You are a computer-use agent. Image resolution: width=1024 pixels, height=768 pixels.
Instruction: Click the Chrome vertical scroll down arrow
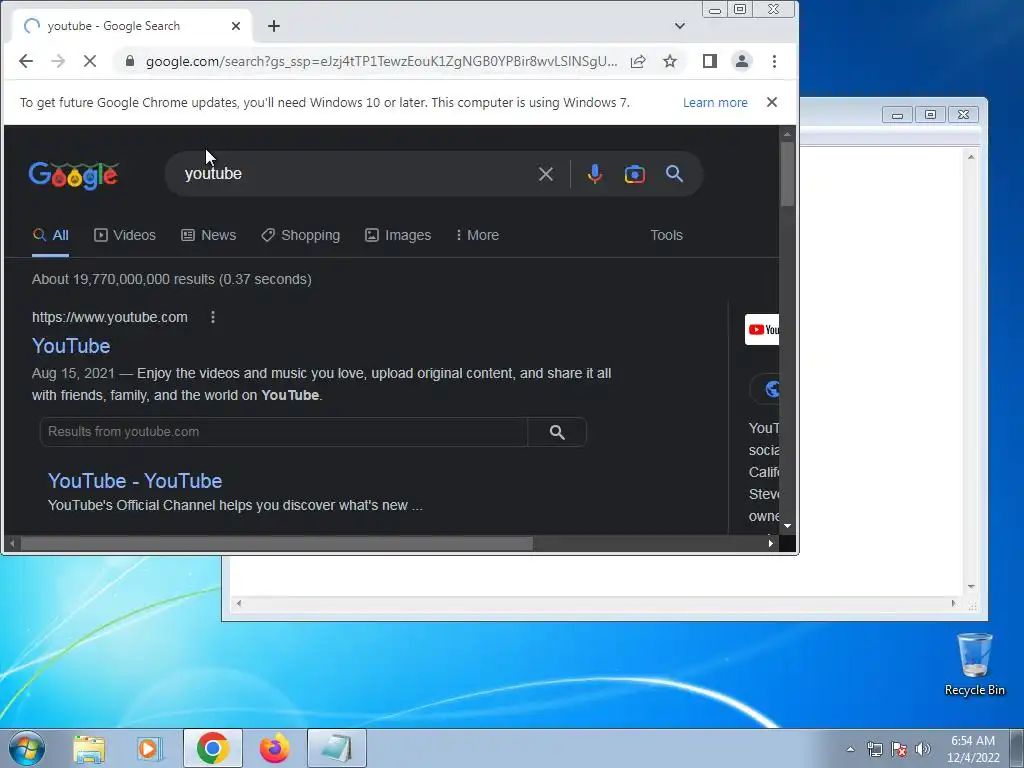coord(787,526)
